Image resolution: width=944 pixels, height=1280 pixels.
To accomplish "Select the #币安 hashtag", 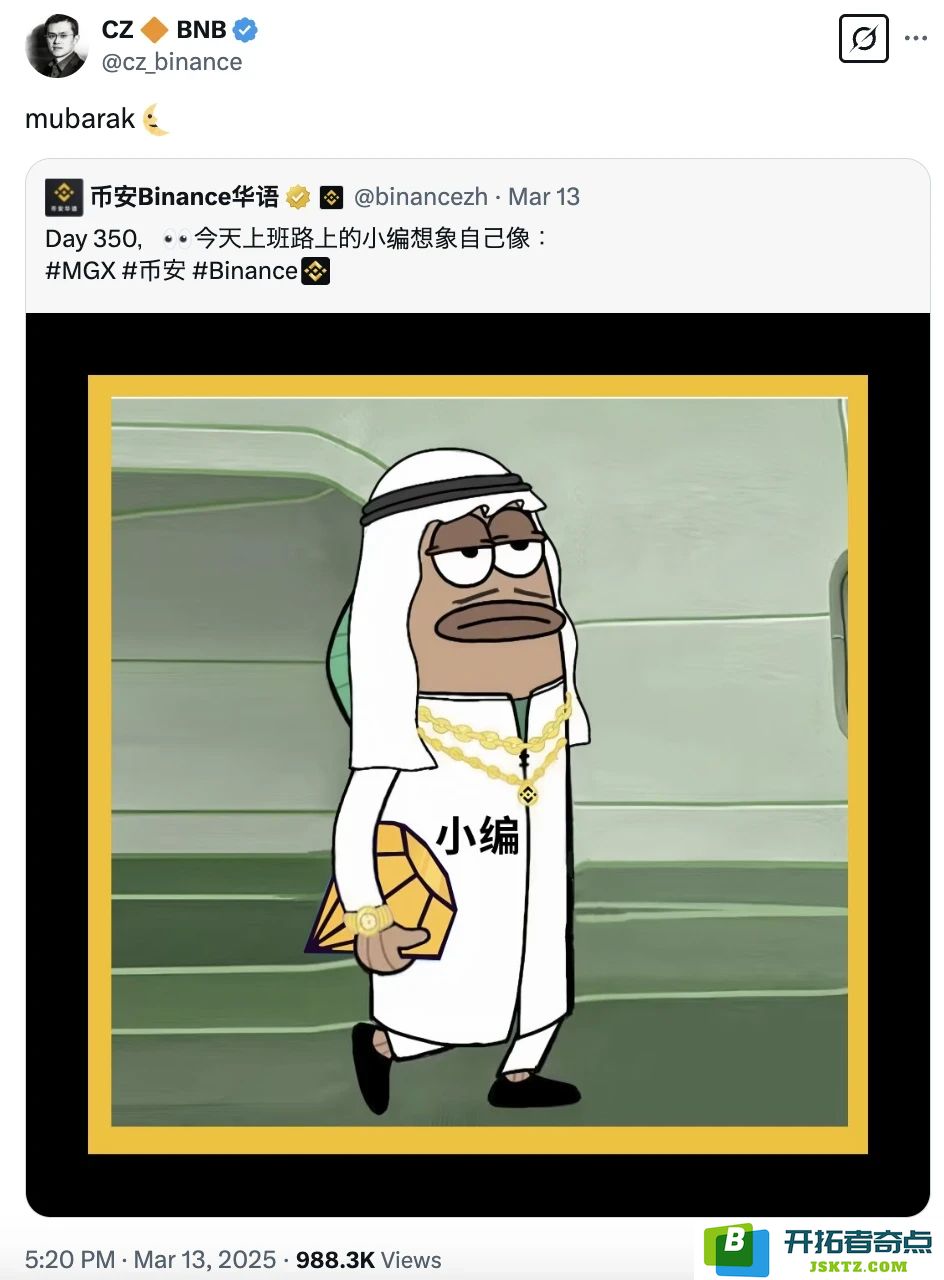I will click(154, 271).
